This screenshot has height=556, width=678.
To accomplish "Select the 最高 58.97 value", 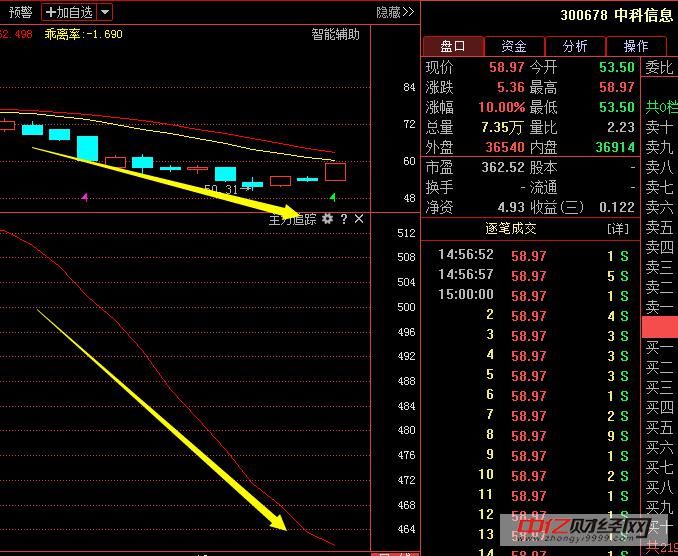I will 617,87.
